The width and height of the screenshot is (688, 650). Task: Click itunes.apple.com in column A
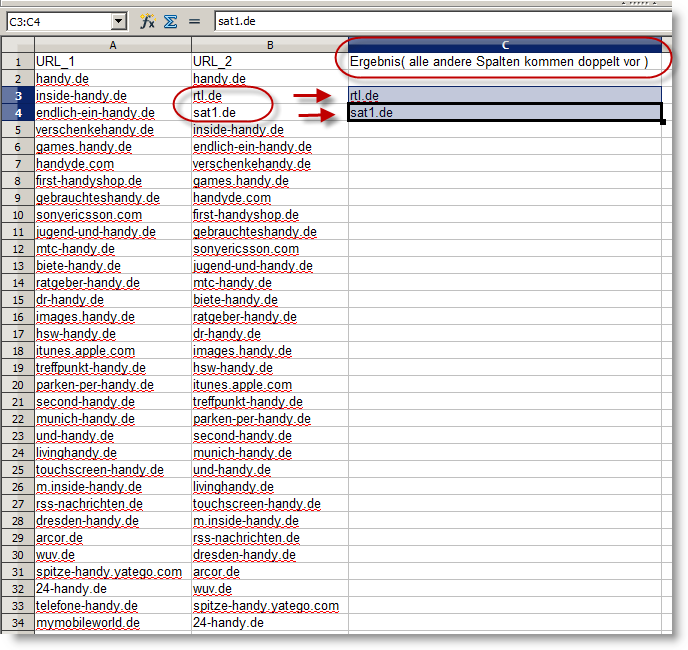click(113, 351)
